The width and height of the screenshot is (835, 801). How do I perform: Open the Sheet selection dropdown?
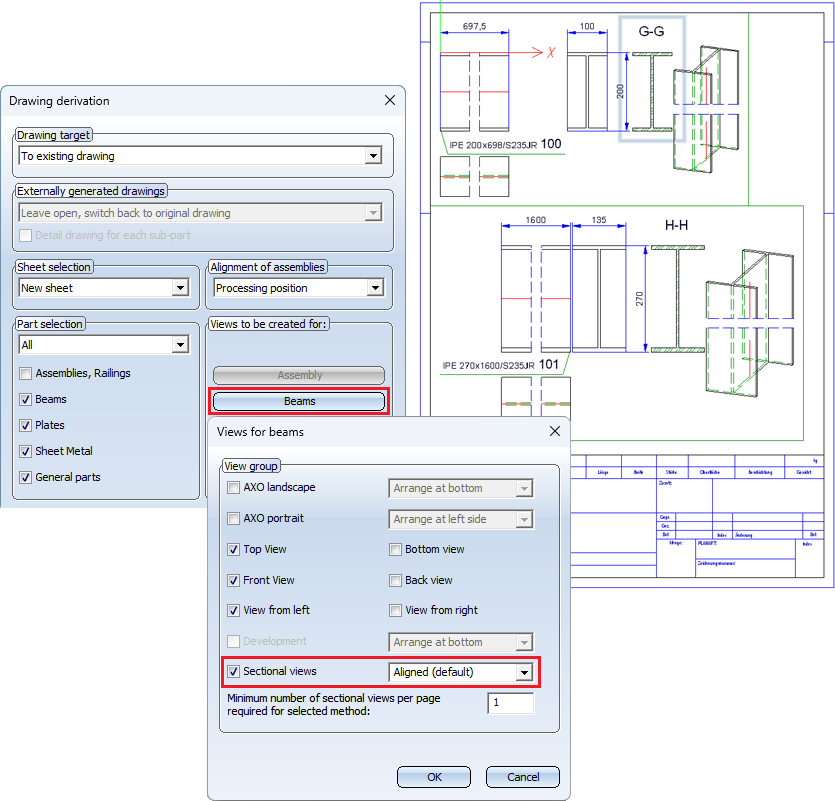pos(181,288)
